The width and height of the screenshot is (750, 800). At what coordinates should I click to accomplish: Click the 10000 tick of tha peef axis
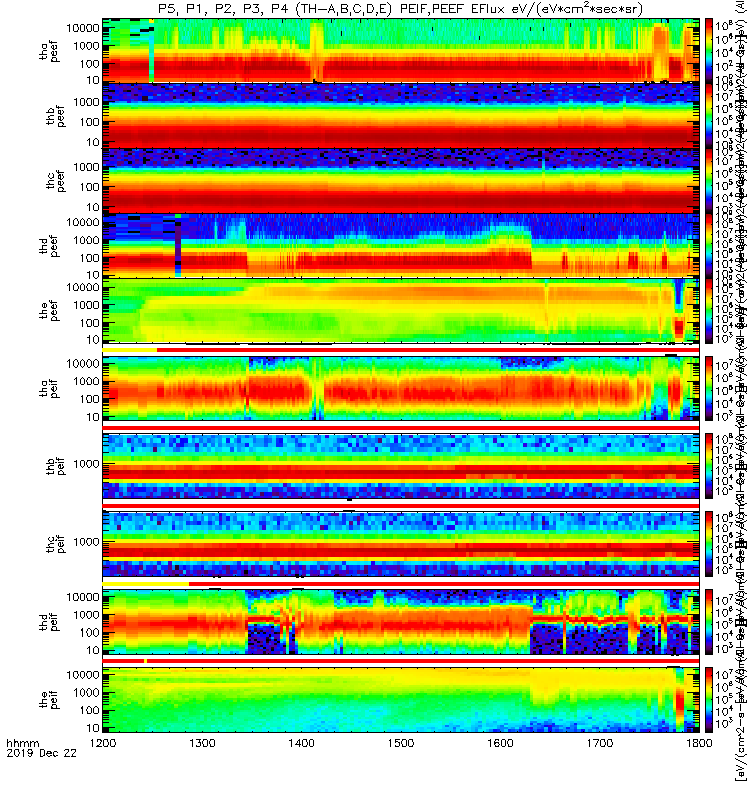click(83, 28)
